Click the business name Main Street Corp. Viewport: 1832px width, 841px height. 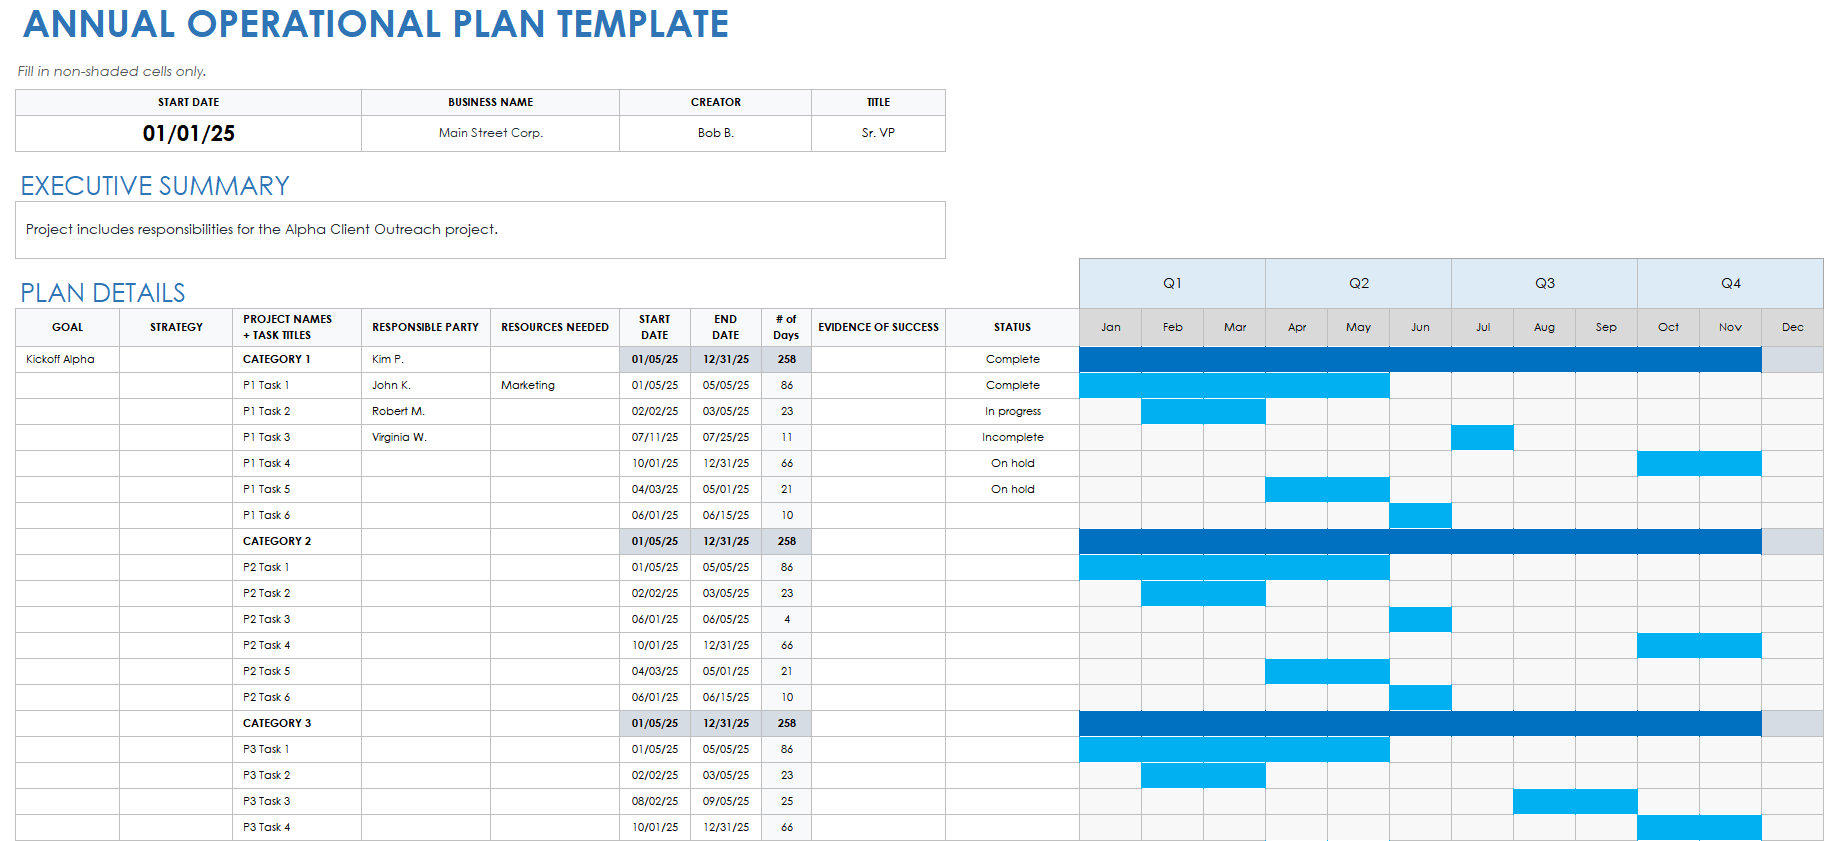[x=490, y=133]
